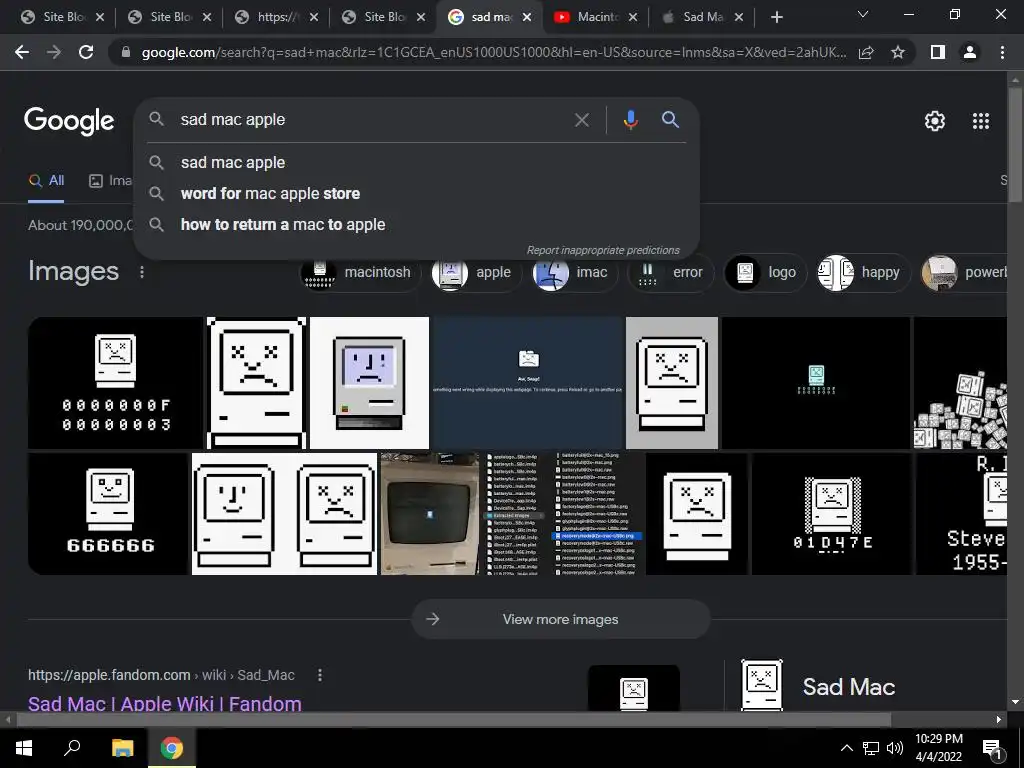Filter images by the macintosh chip
This screenshot has width=1024, height=768.
[x=360, y=272]
